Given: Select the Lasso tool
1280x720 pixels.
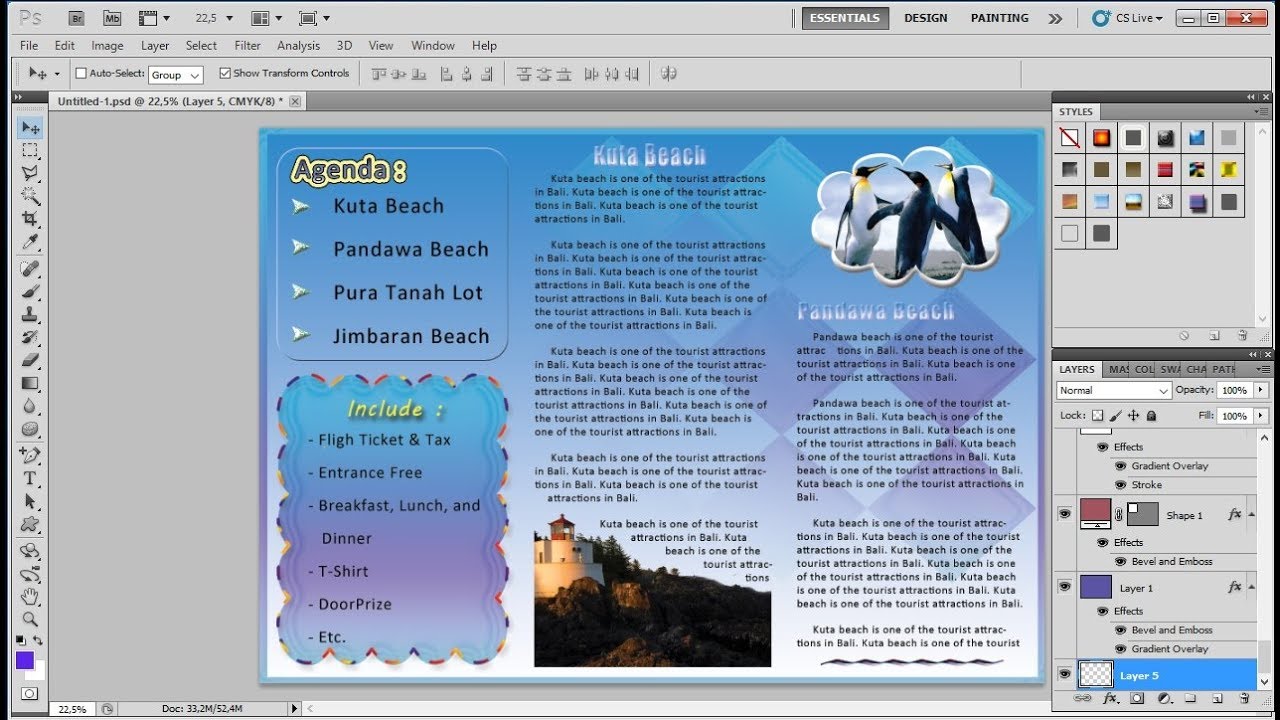Looking at the screenshot, I should pos(30,174).
